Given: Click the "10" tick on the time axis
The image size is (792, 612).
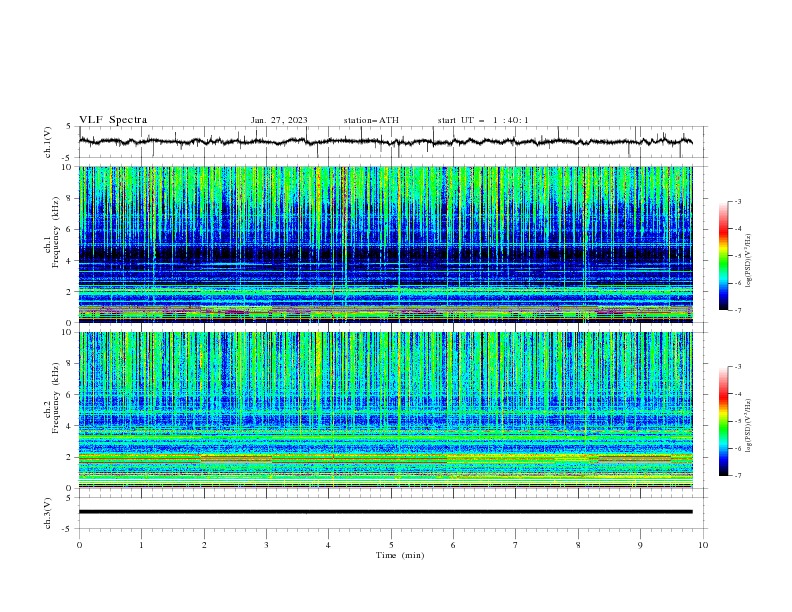Looking at the screenshot, I should point(703,545).
